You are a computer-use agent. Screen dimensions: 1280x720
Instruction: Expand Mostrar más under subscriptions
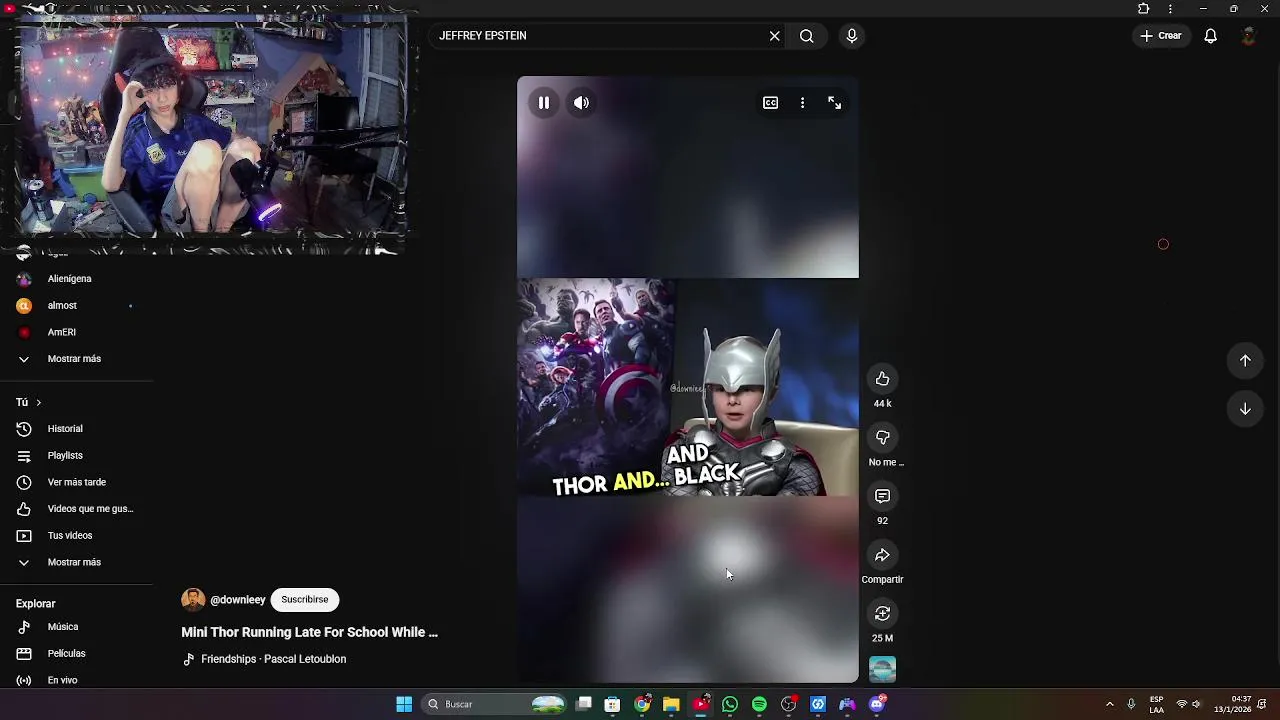coord(76,359)
